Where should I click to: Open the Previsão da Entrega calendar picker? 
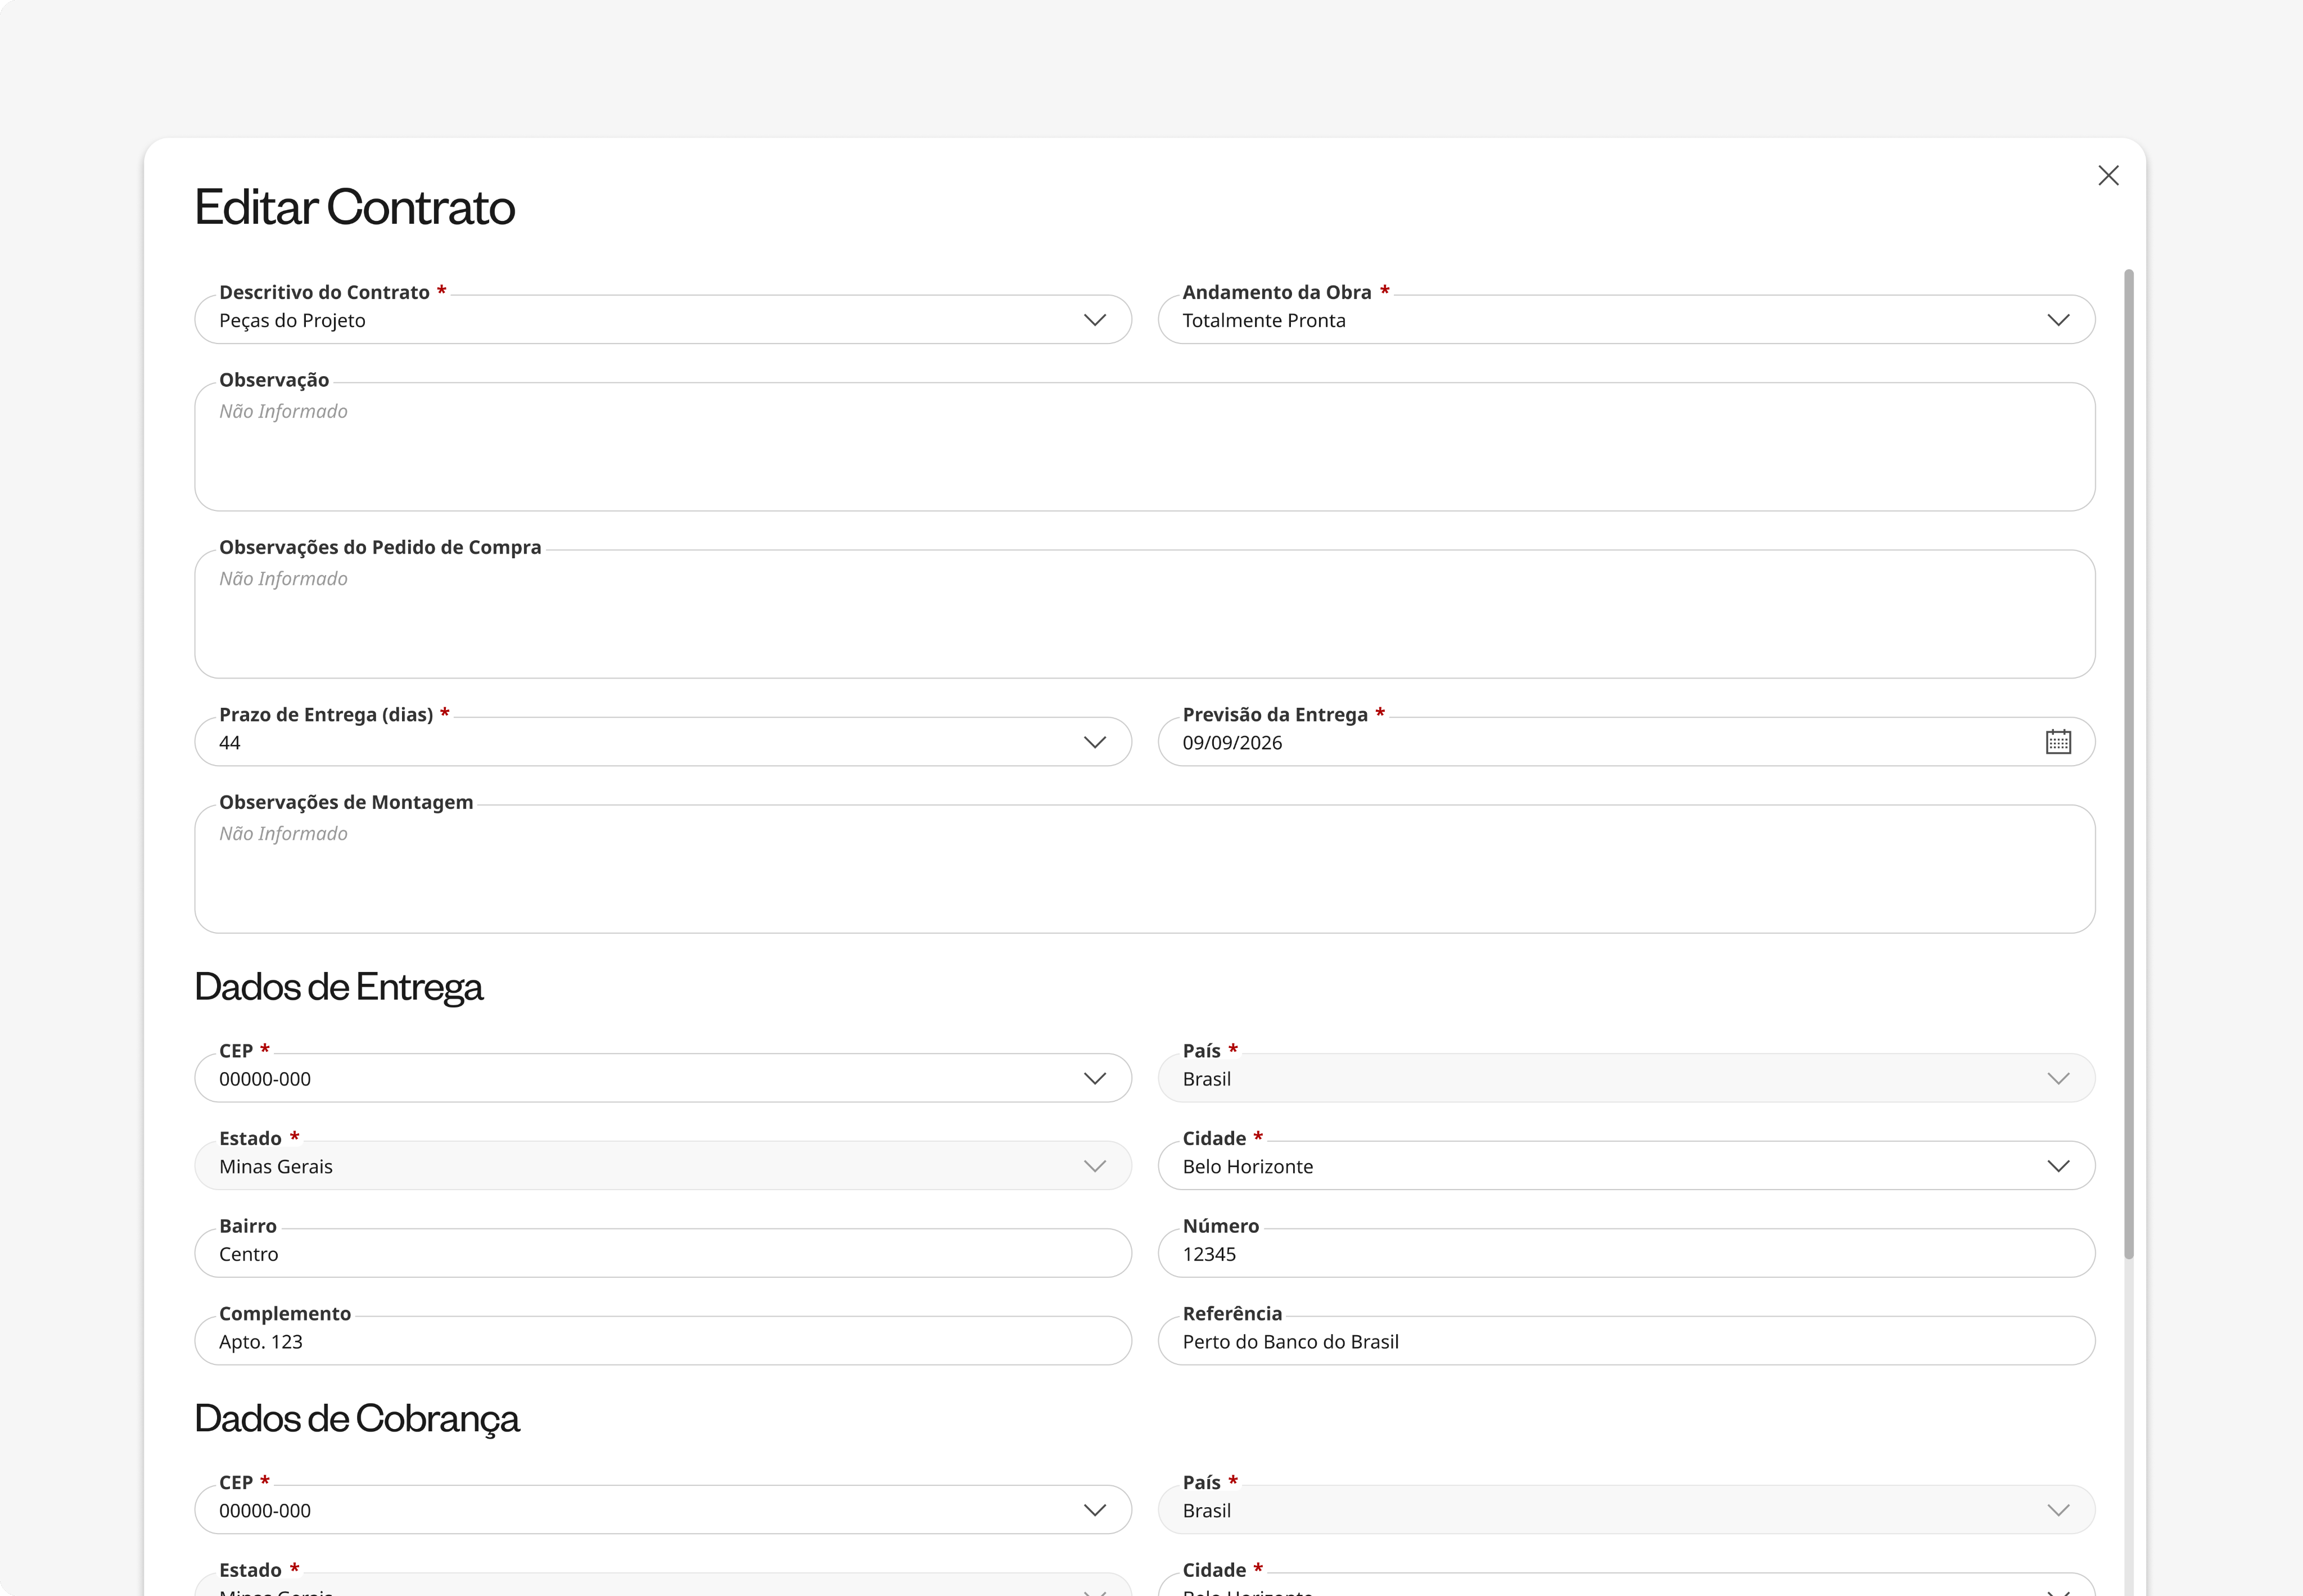pos(2058,742)
